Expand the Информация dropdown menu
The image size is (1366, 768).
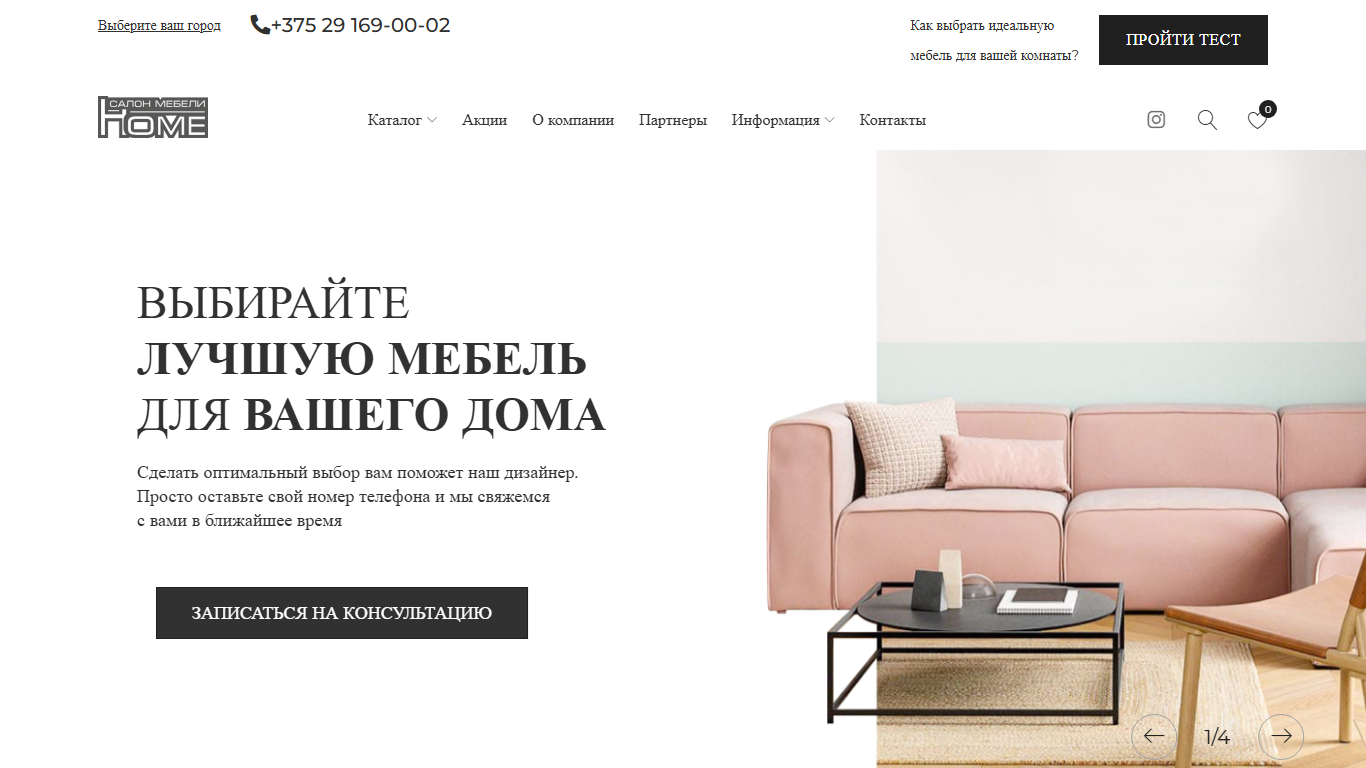coord(783,120)
